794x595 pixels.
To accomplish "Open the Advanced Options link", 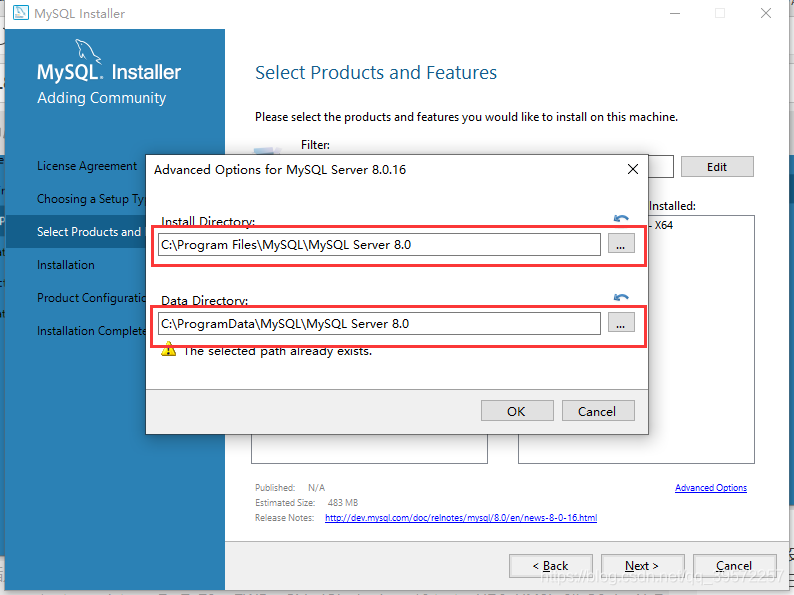I will pyautogui.click(x=710, y=488).
